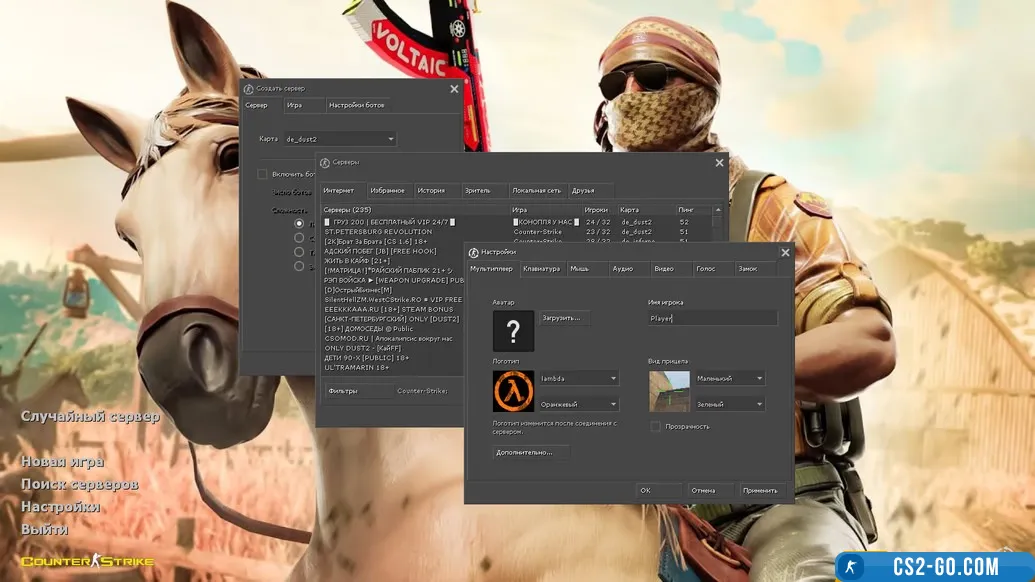Click the Имя игрока text field
The image size is (1035, 582).
[711, 318]
